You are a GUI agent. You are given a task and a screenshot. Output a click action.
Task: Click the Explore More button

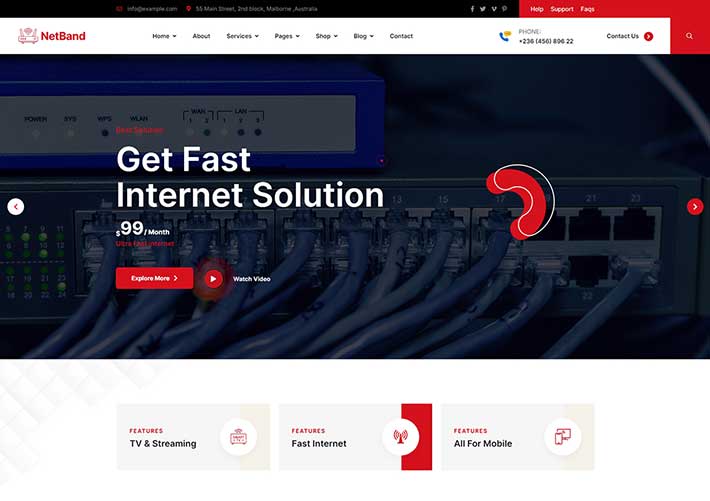coord(154,278)
